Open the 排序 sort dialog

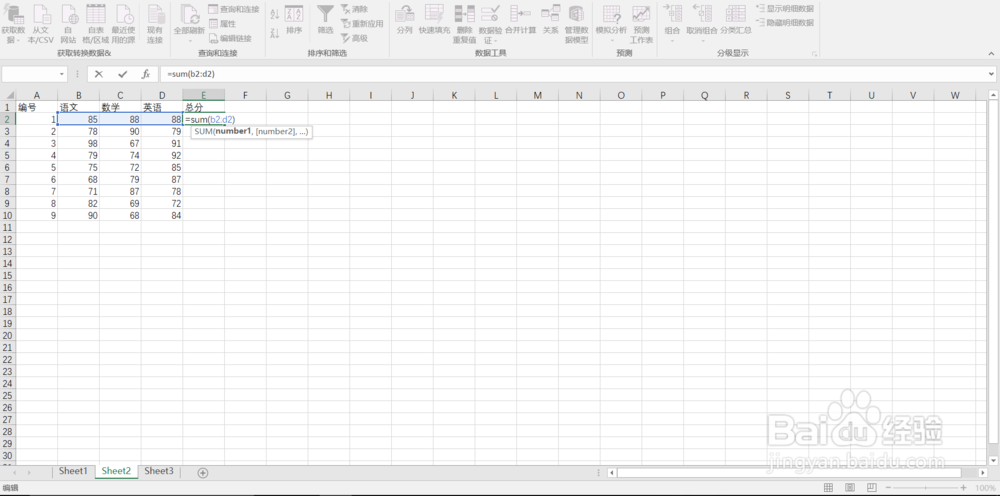click(294, 19)
